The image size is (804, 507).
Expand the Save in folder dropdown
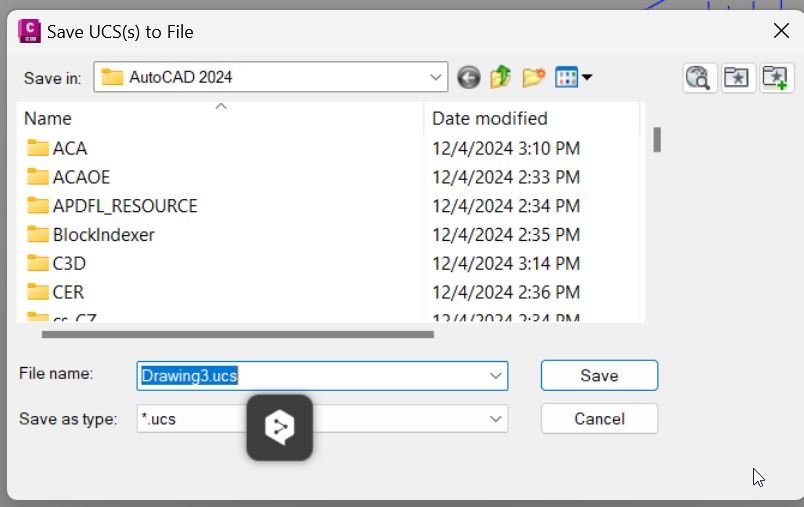[435, 77]
